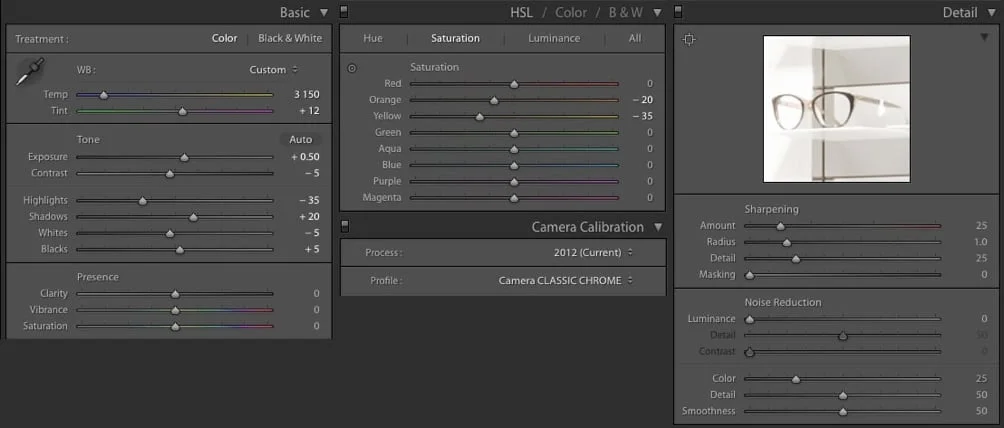Click the Radius value 1.0
This screenshot has height=428, width=1004.
(980, 242)
